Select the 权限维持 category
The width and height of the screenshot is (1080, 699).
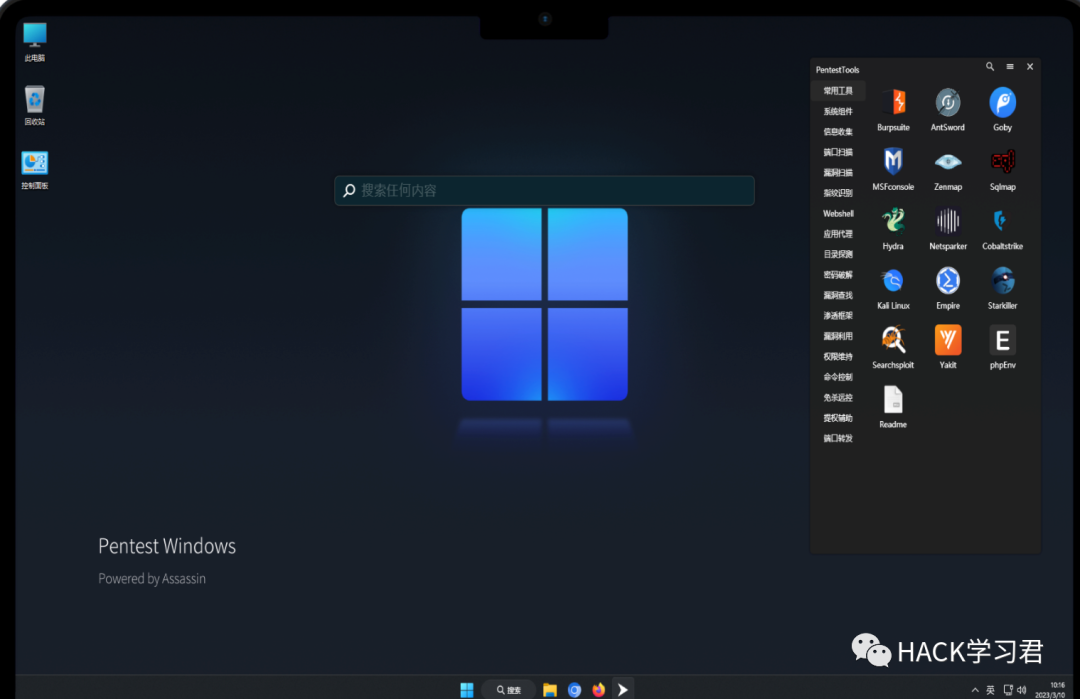pos(838,357)
